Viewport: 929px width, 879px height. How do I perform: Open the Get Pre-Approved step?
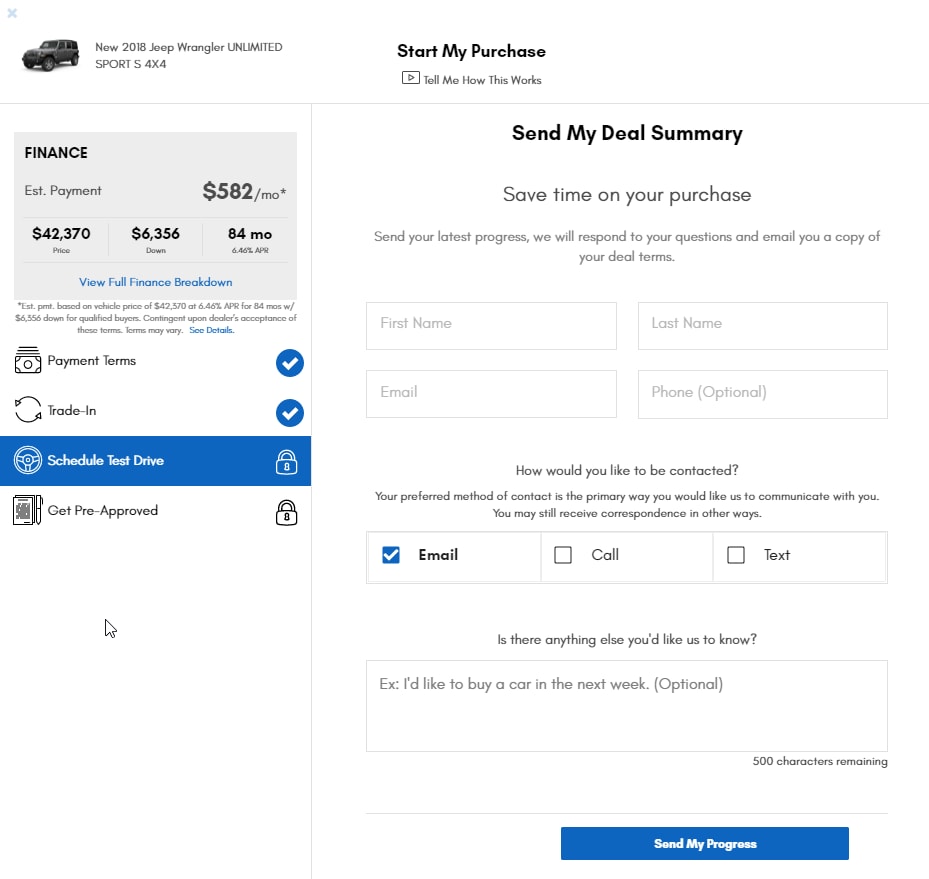155,511
